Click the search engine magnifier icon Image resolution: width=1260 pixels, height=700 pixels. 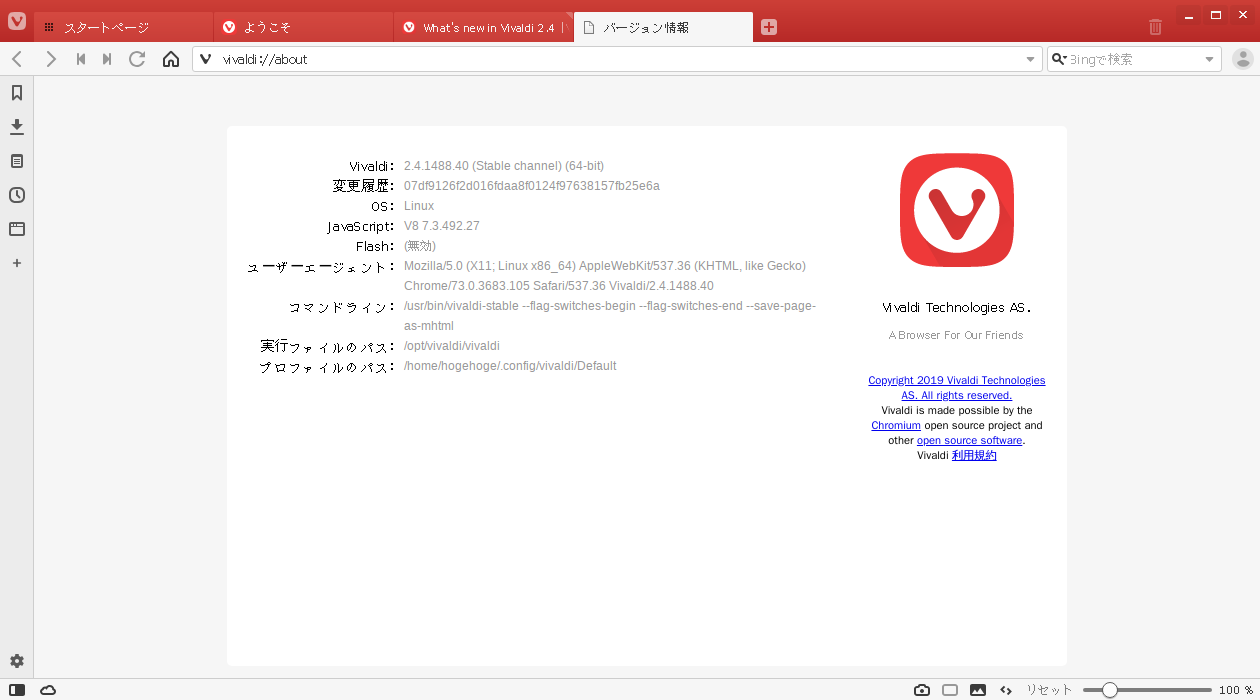tap(1058, 59)
